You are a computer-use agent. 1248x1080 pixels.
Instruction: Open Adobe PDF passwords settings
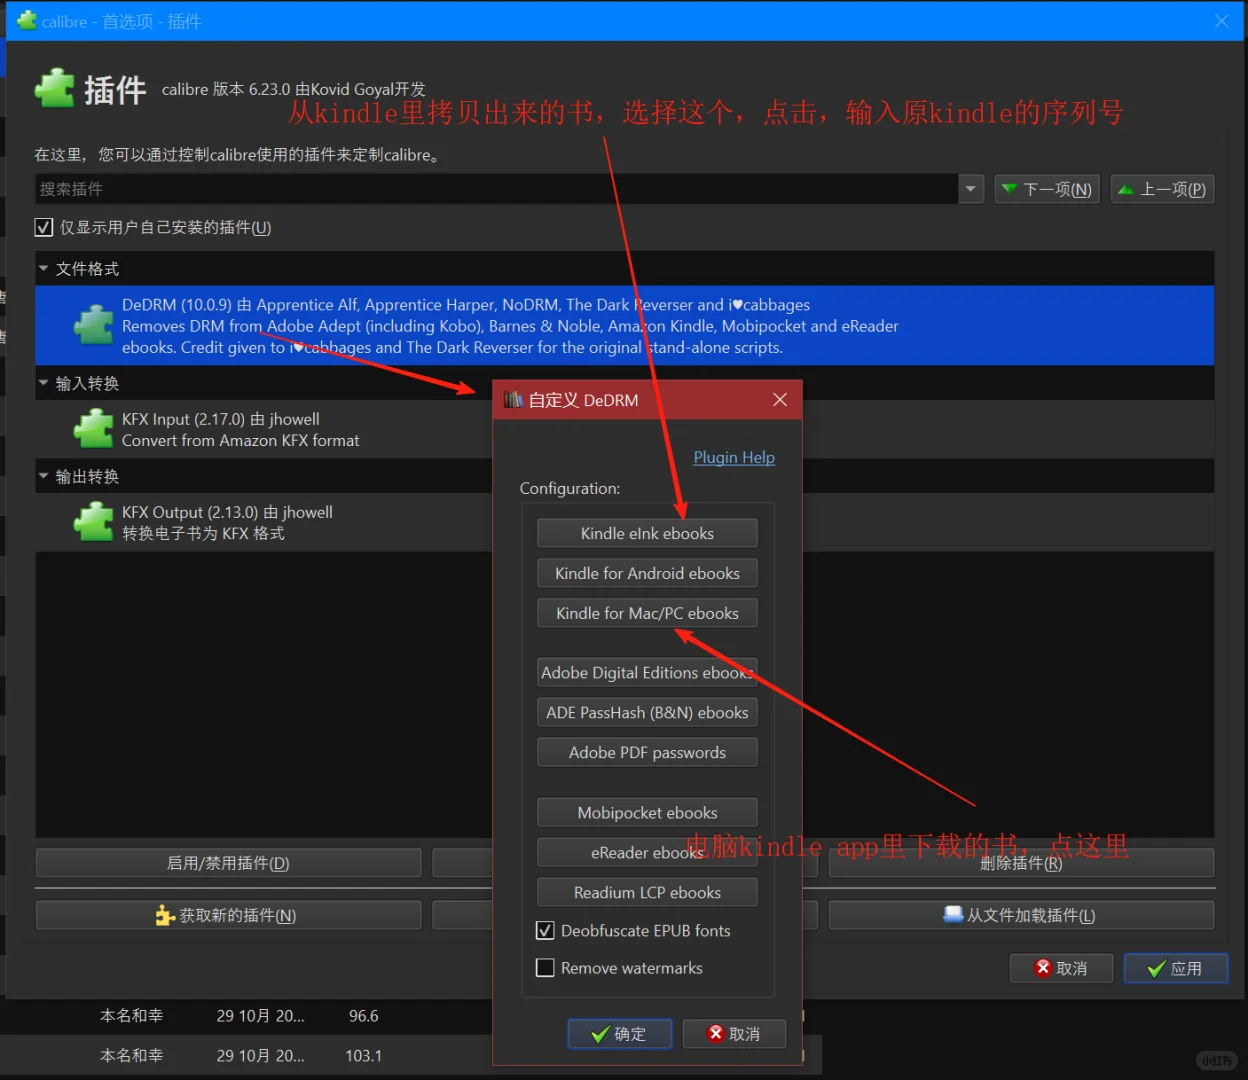tap(647, 753)
